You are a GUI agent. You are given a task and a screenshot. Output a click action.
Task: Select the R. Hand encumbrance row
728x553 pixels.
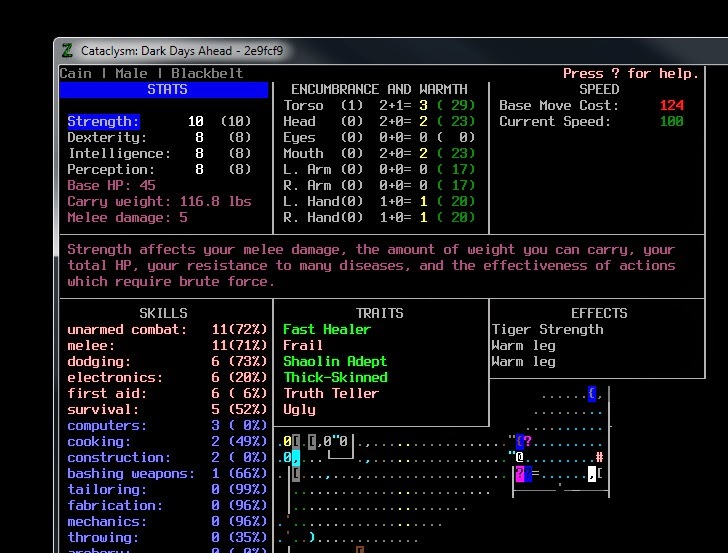[x=379, y=217]
